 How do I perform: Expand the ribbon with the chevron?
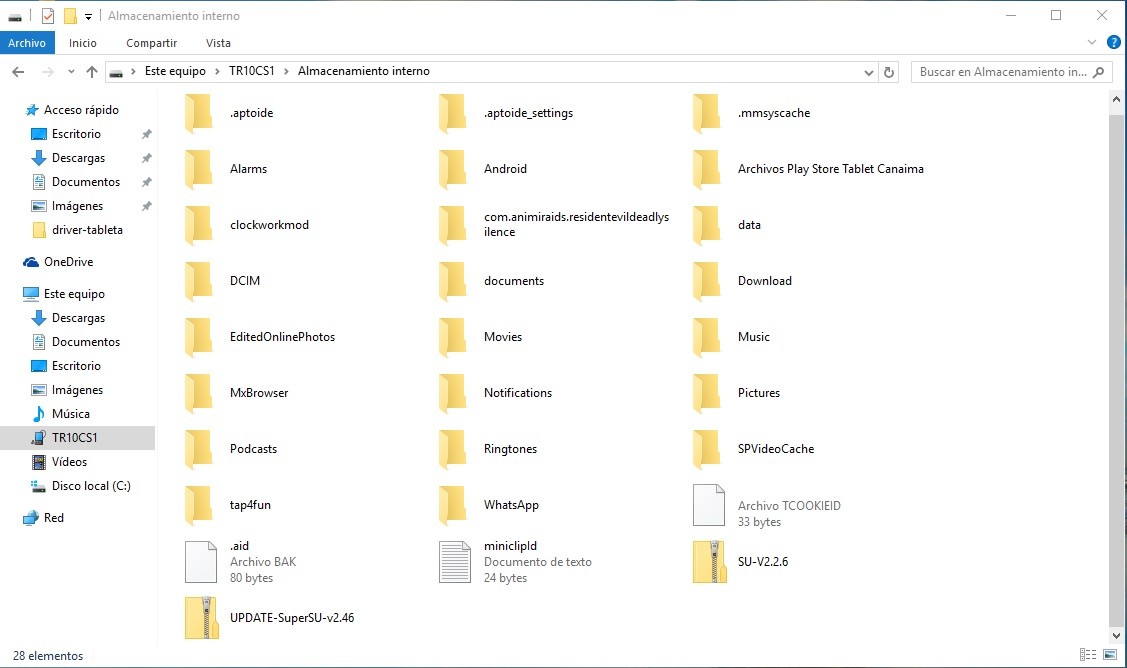click(1092, 43)
